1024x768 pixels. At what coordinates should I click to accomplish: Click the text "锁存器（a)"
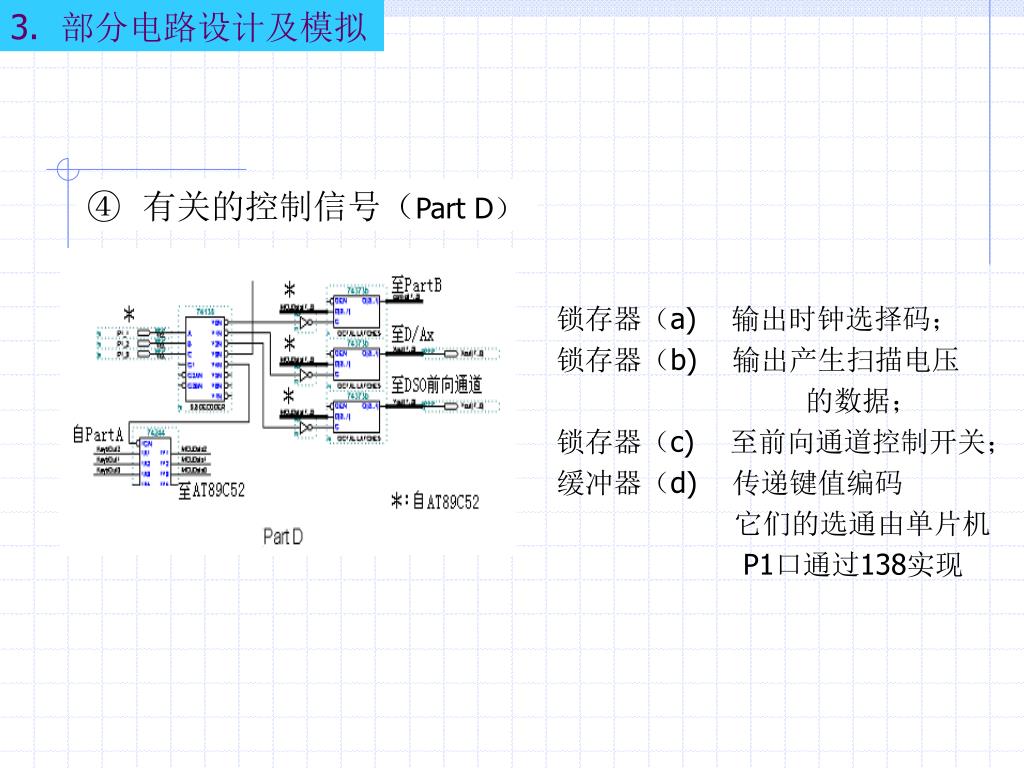point(626,319)
